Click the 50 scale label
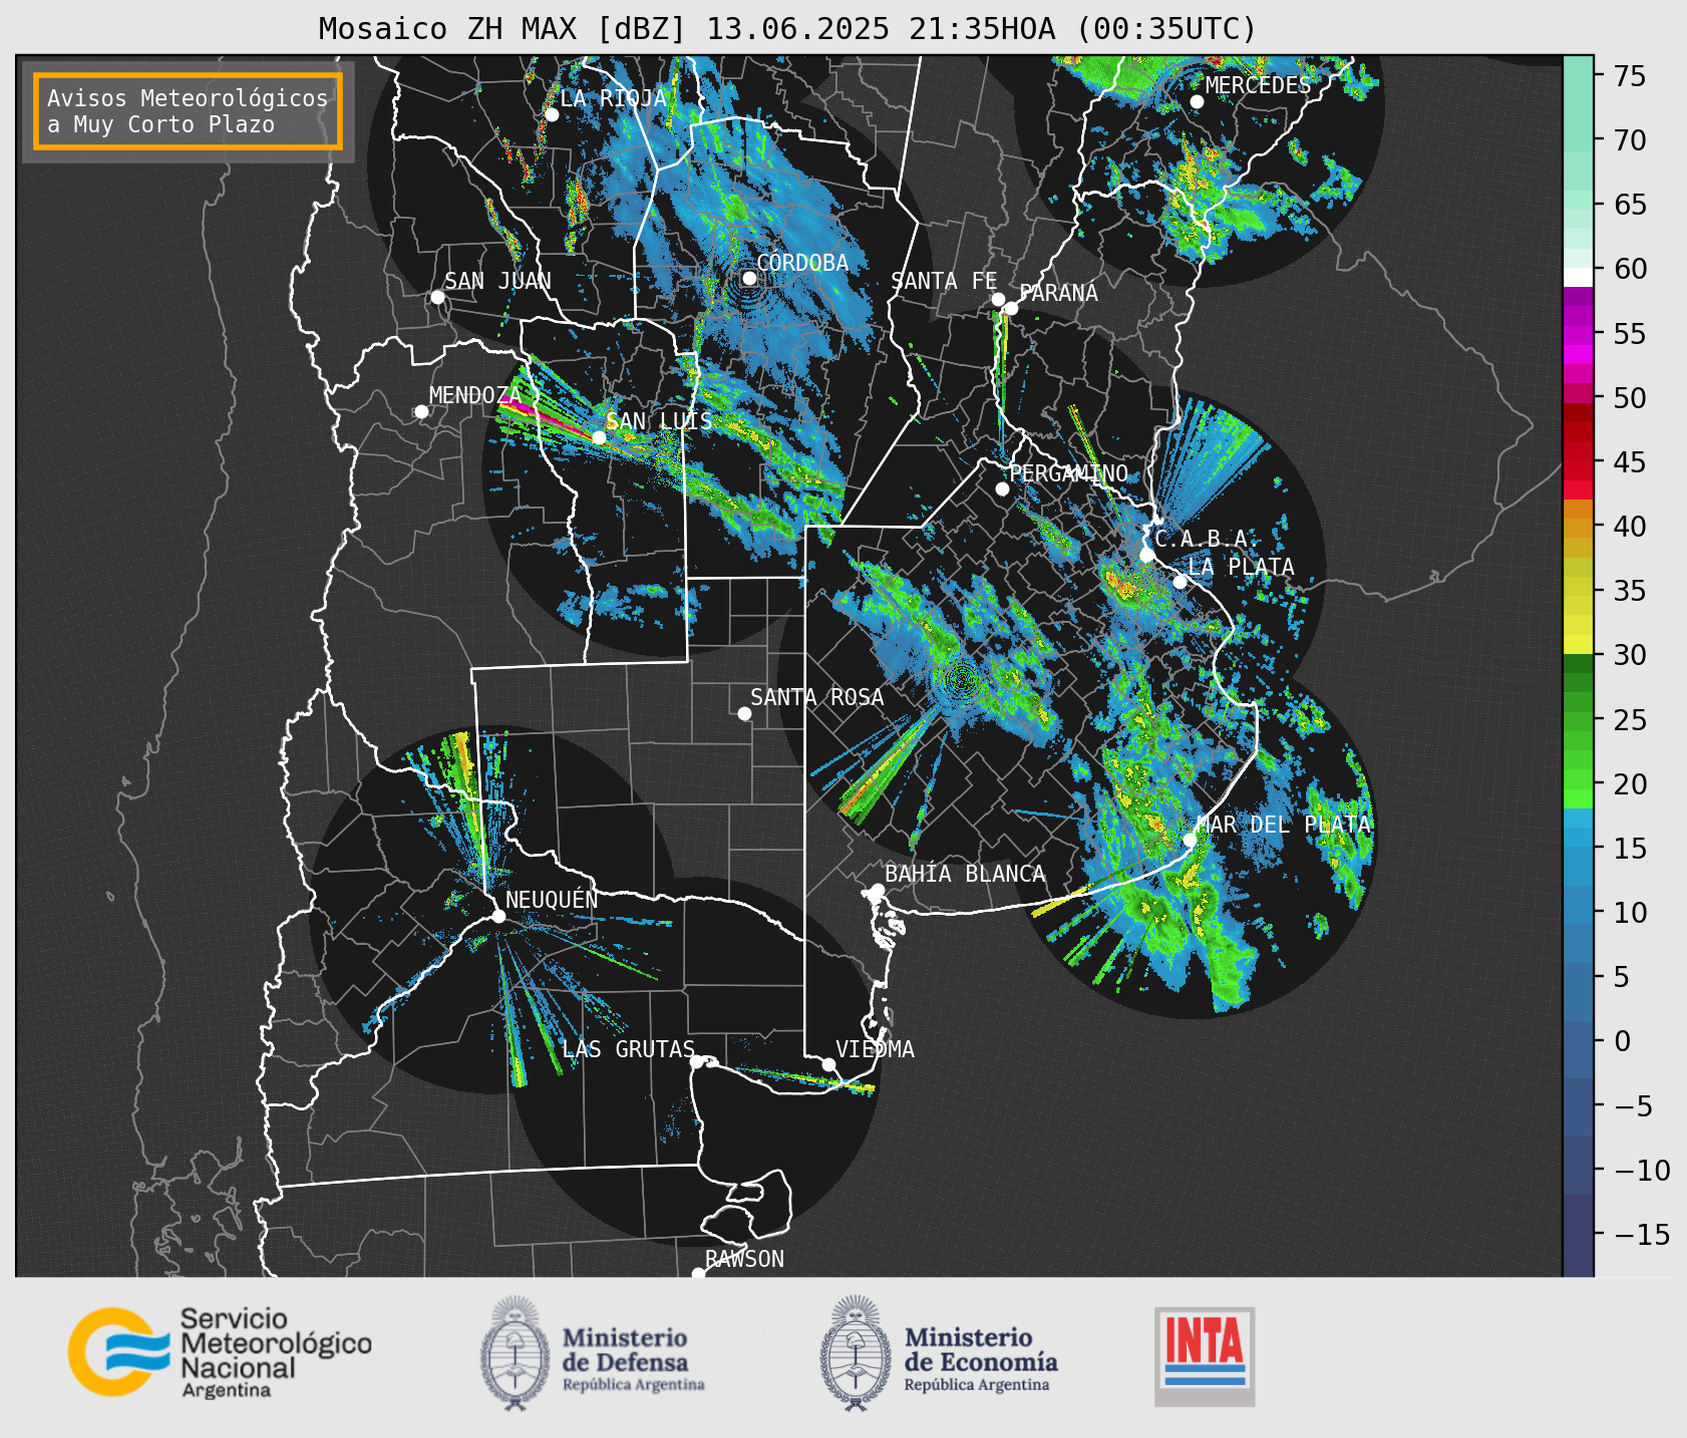Screen dimensions: 1687x1438 tap(1629, 398)
